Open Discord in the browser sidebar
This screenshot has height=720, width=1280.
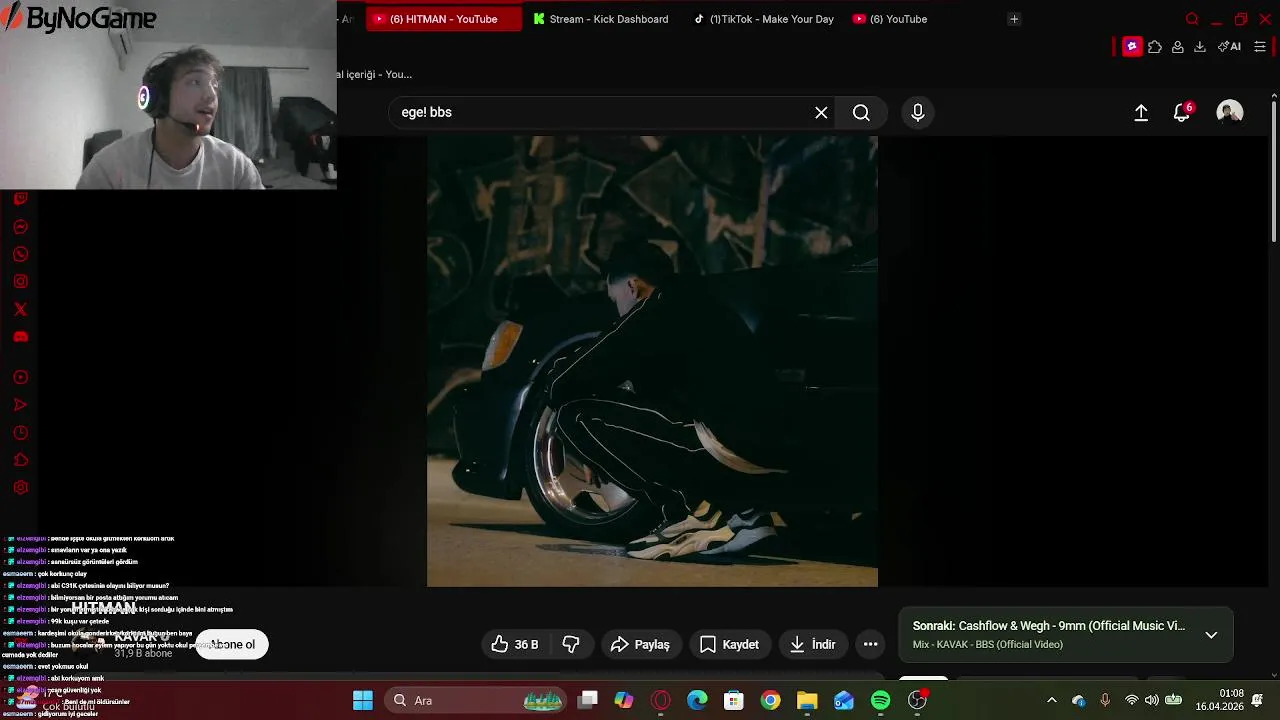20,337
